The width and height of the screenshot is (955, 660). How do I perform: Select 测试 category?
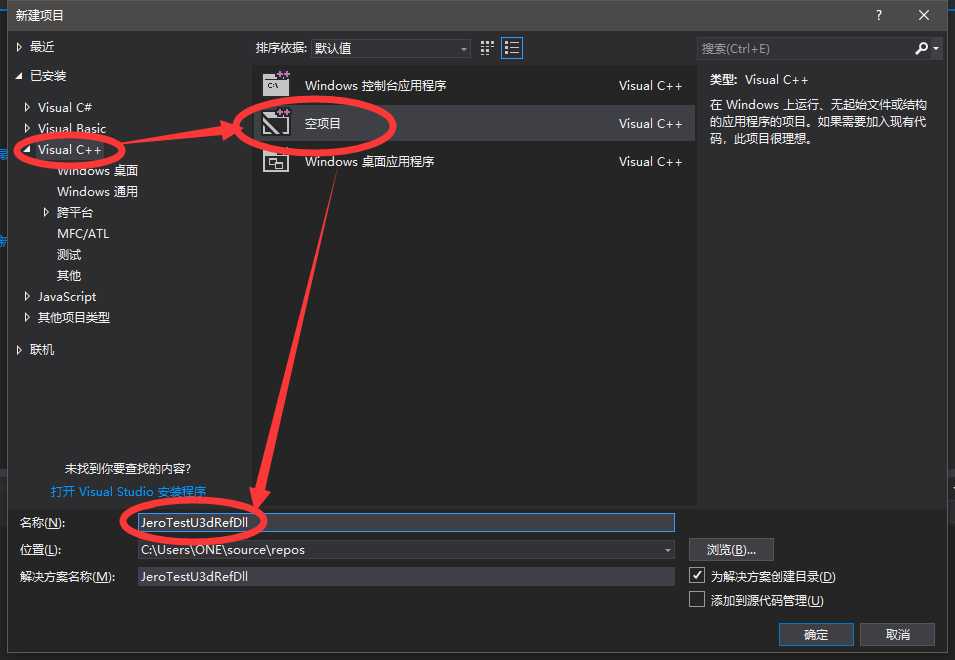(x=69, y=255)
